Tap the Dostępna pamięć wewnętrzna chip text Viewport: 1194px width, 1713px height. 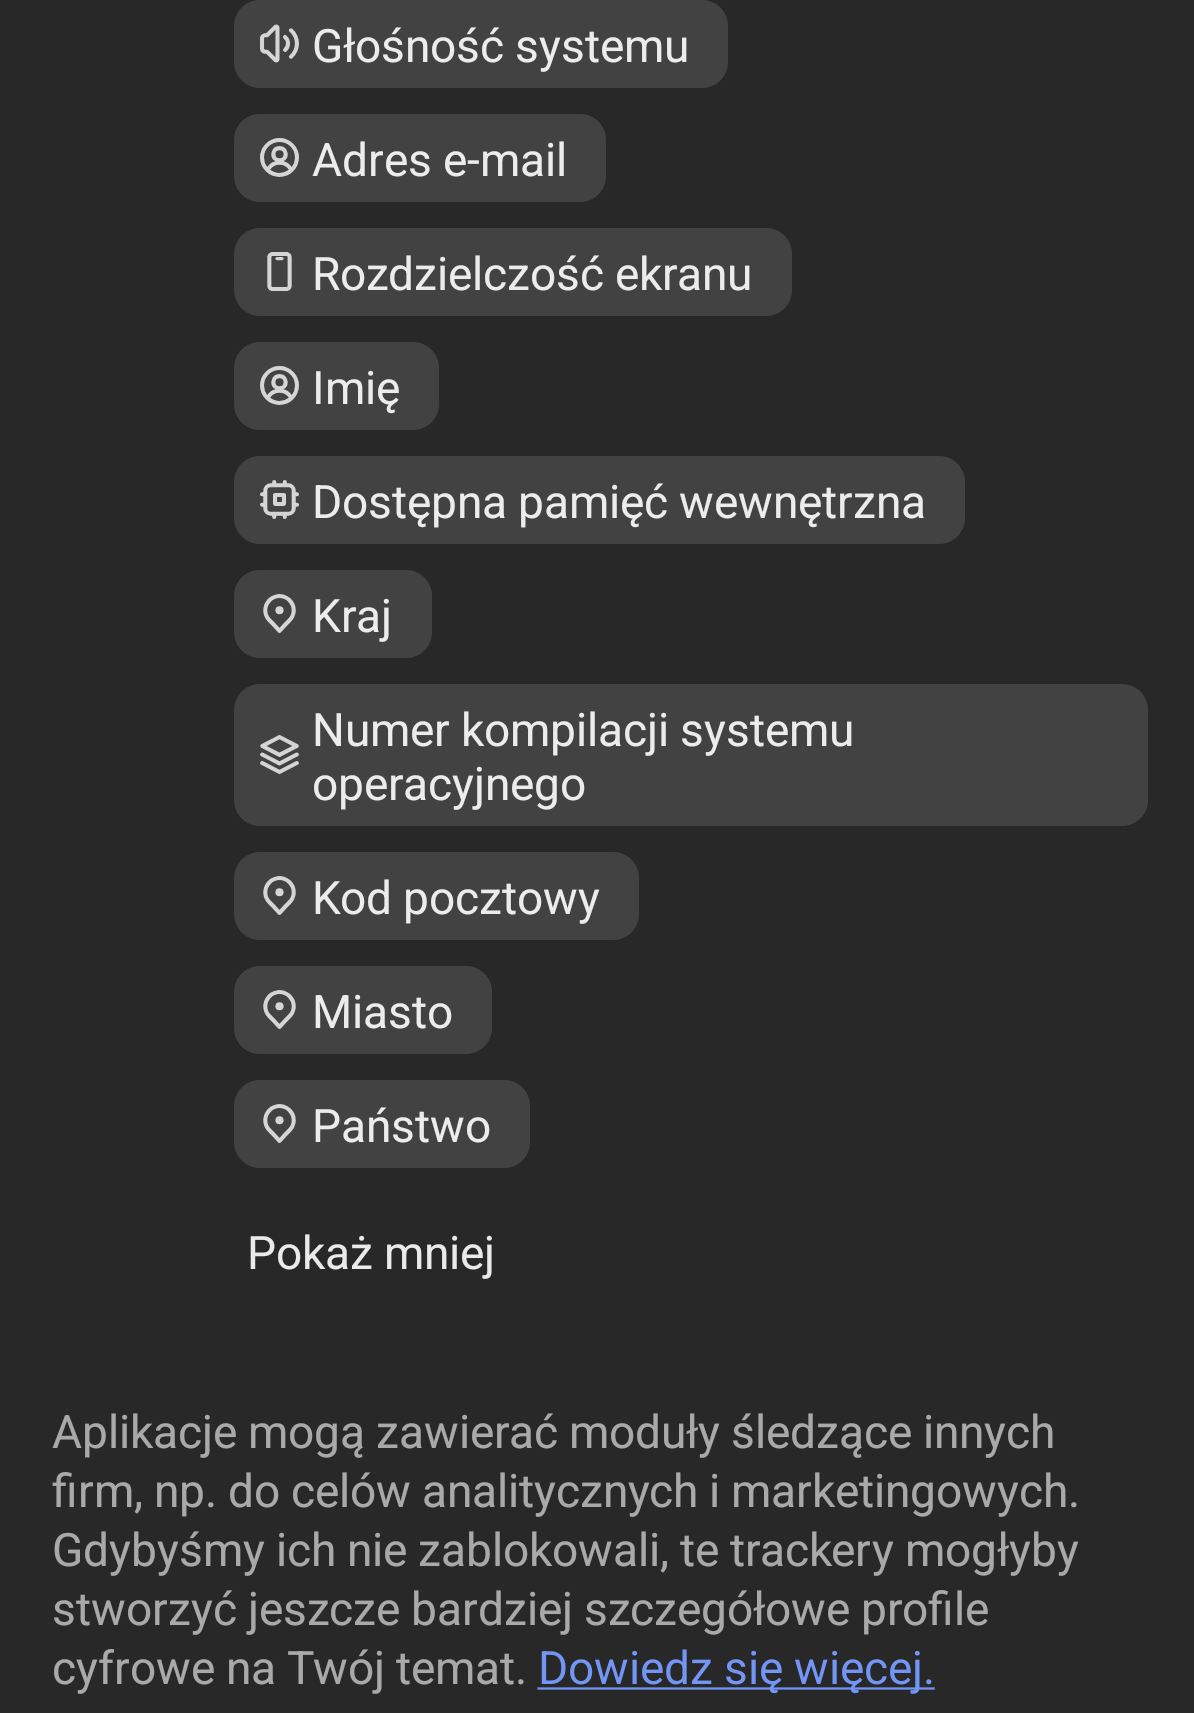pyautogui.click(x=619, y=503)
